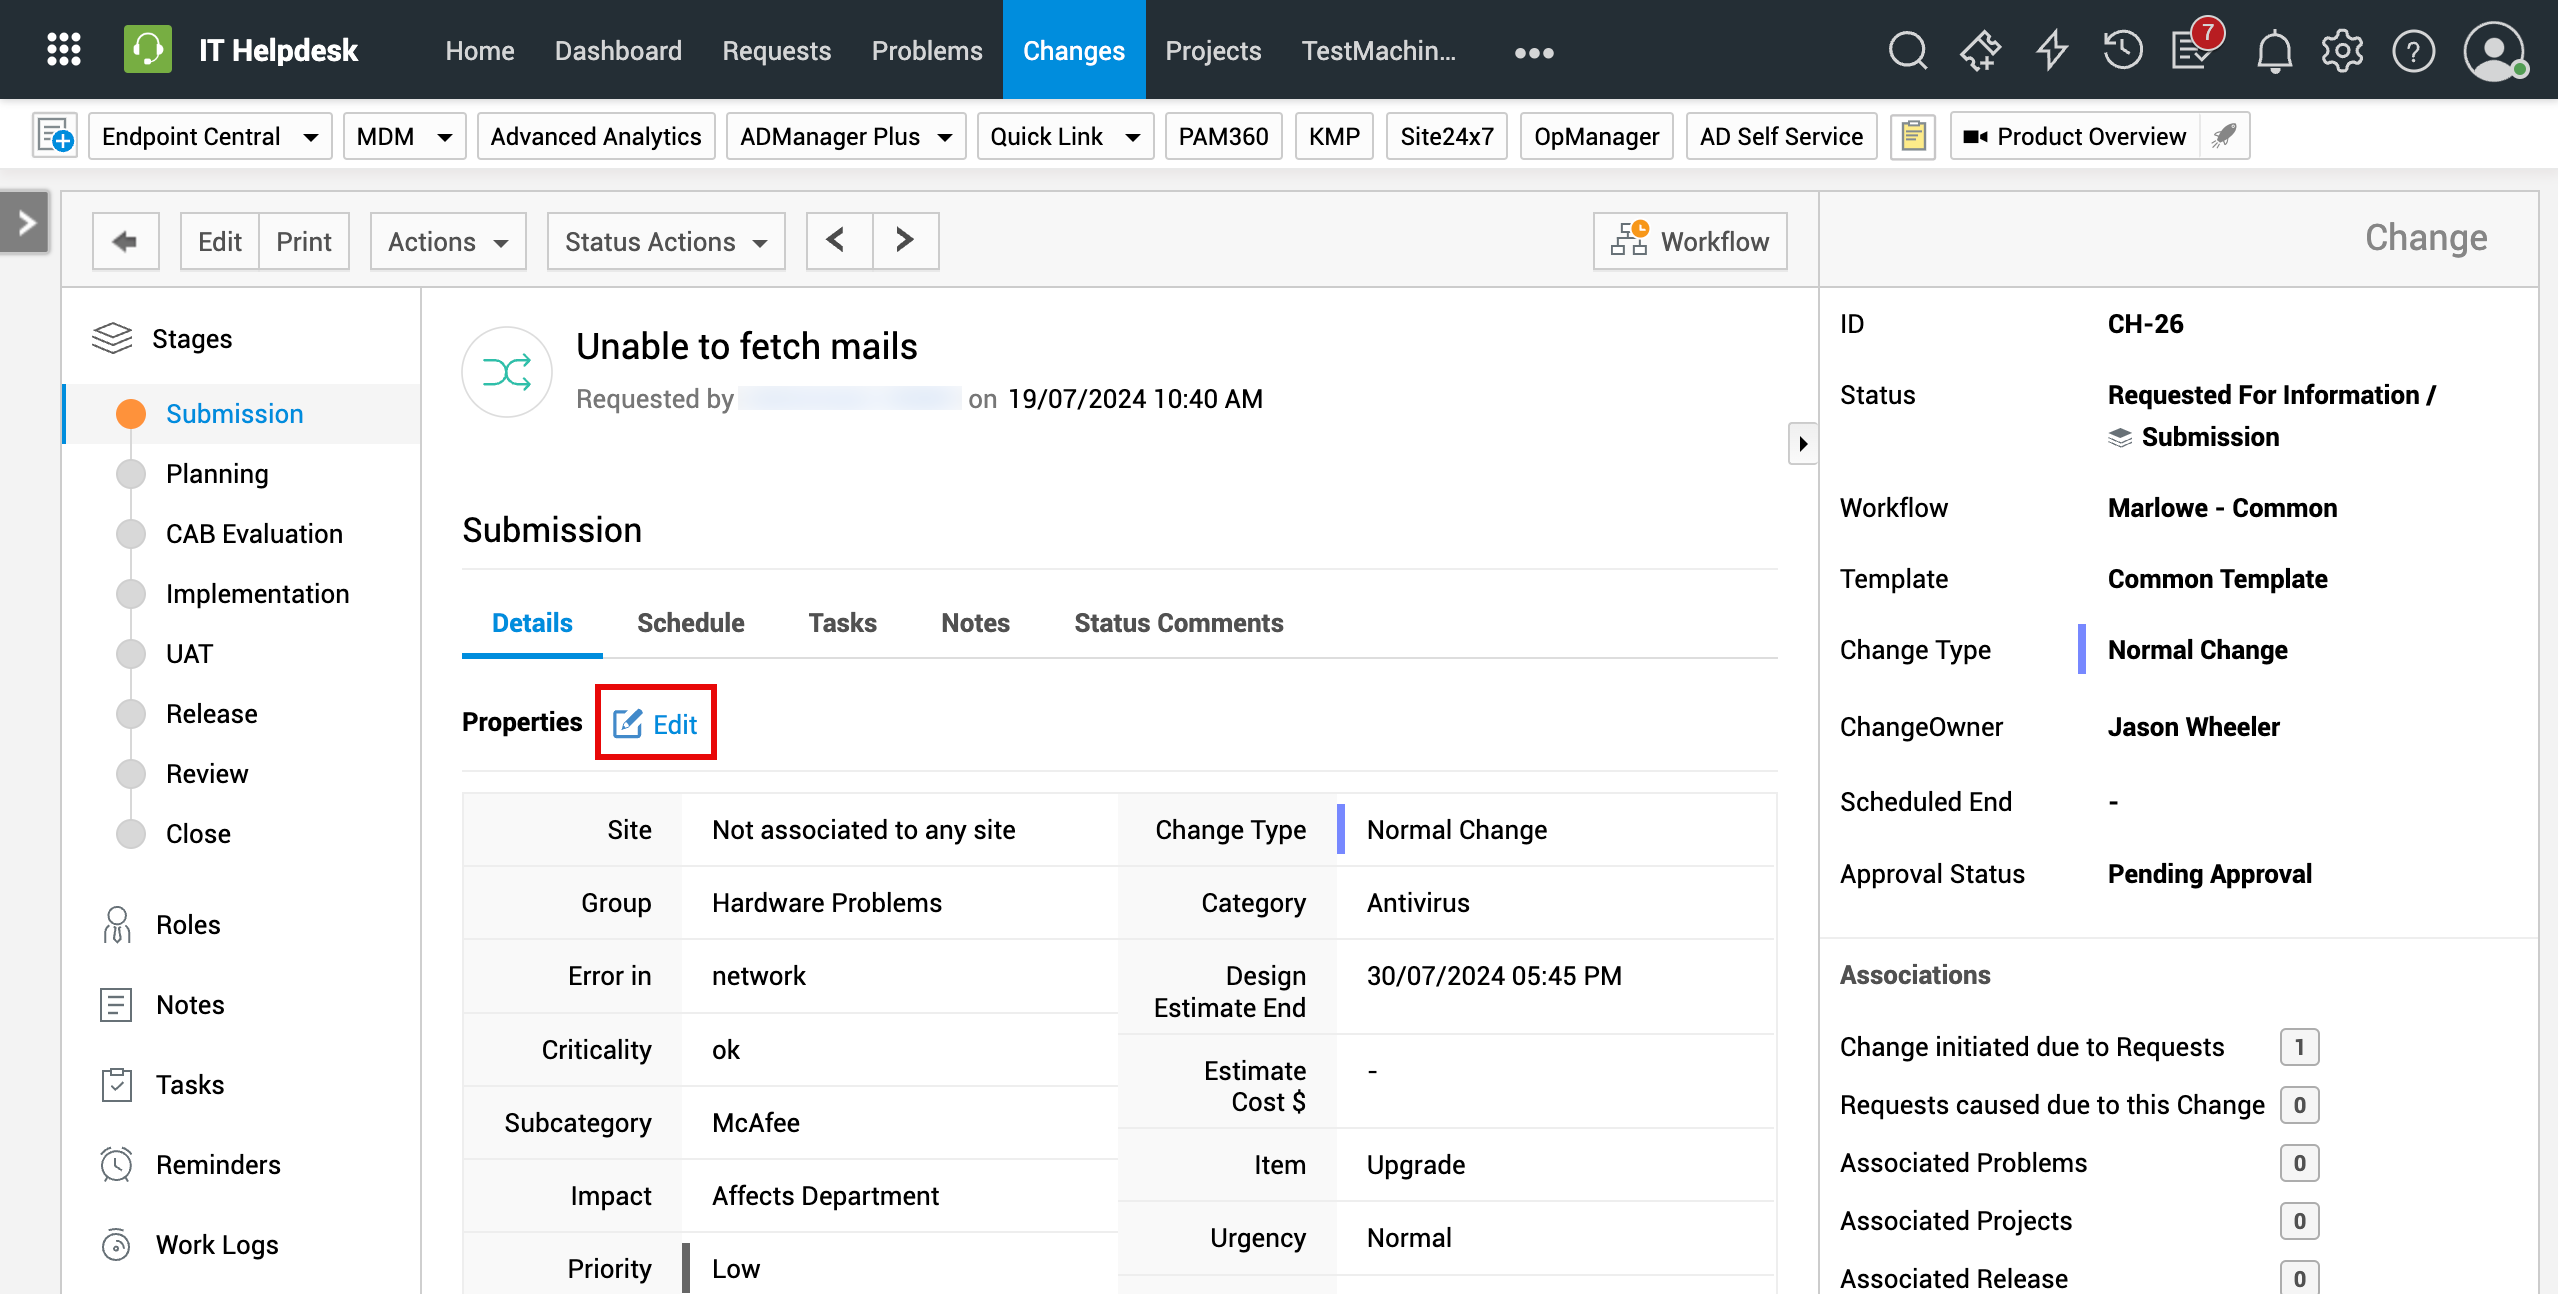
Task: Open my tasks icon with red badge
Action: [2193, 50]
